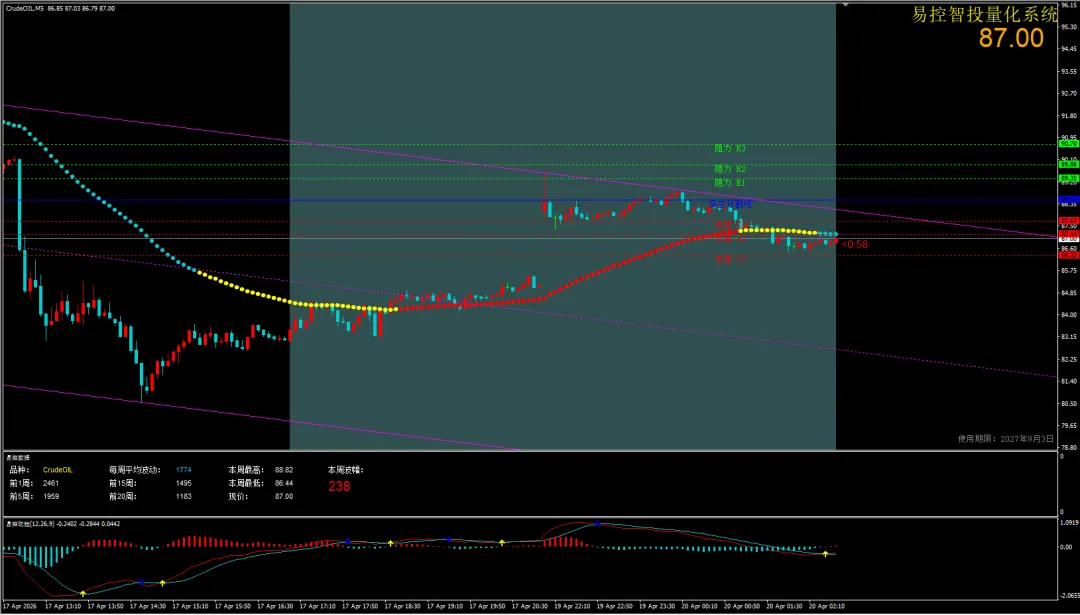Select the 前15周 value 1495
Viewport: 1080px width, 615px height.
(184, 483)
